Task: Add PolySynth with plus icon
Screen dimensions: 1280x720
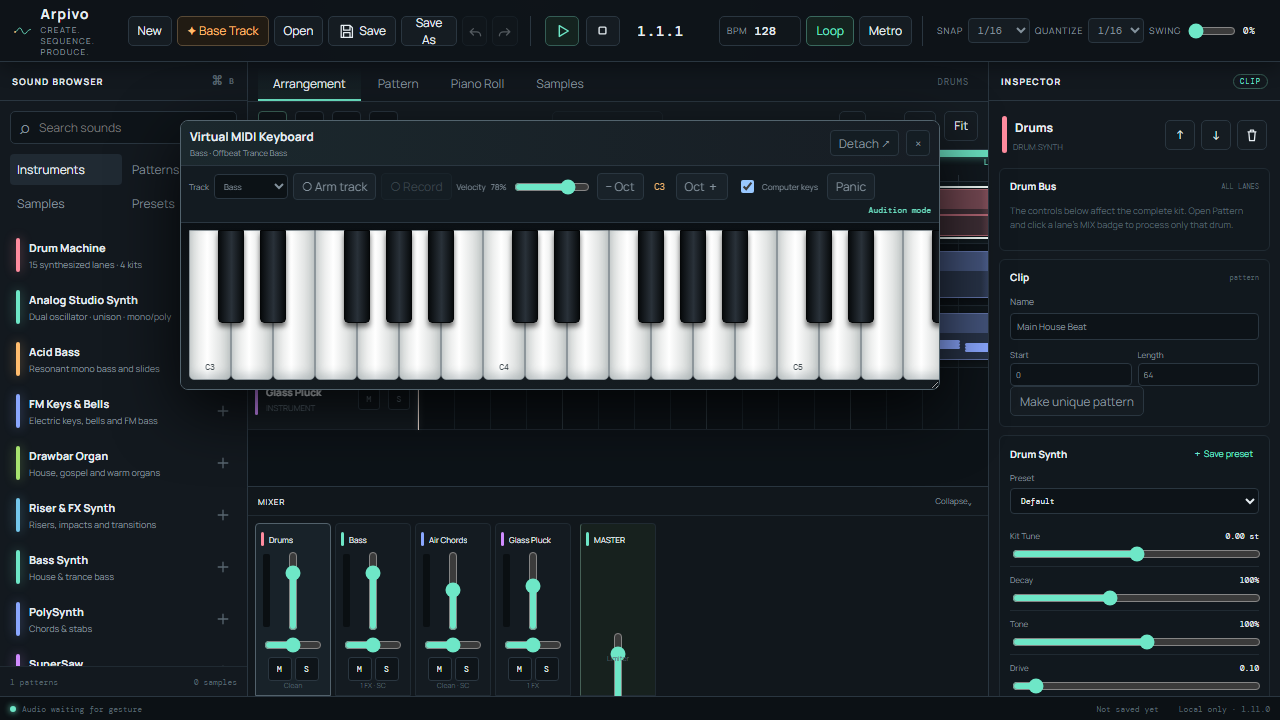Action: 223,619
